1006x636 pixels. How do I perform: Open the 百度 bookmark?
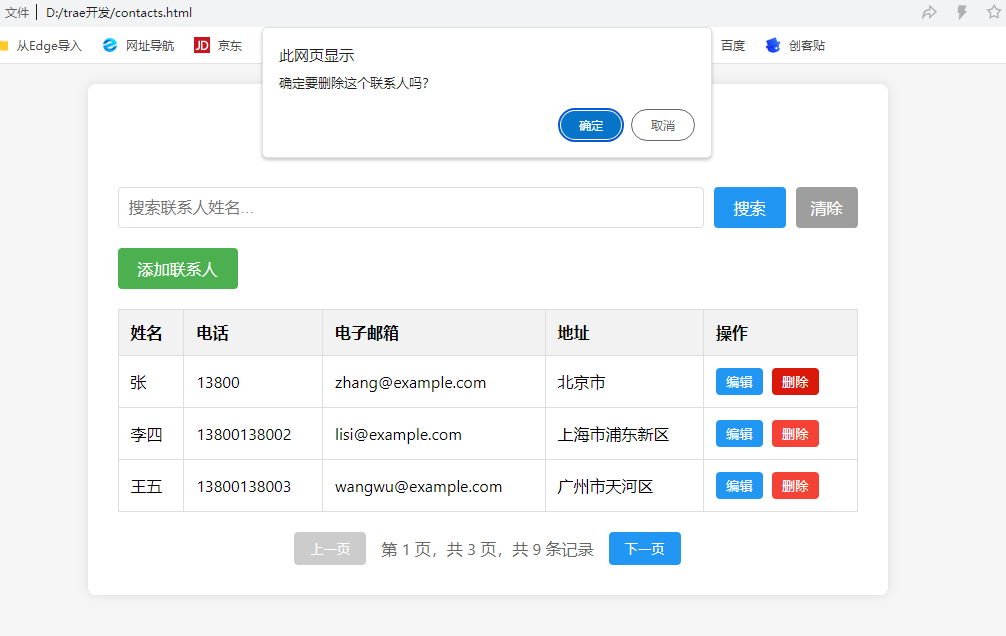pyautogui.click(x=733, y=46)
